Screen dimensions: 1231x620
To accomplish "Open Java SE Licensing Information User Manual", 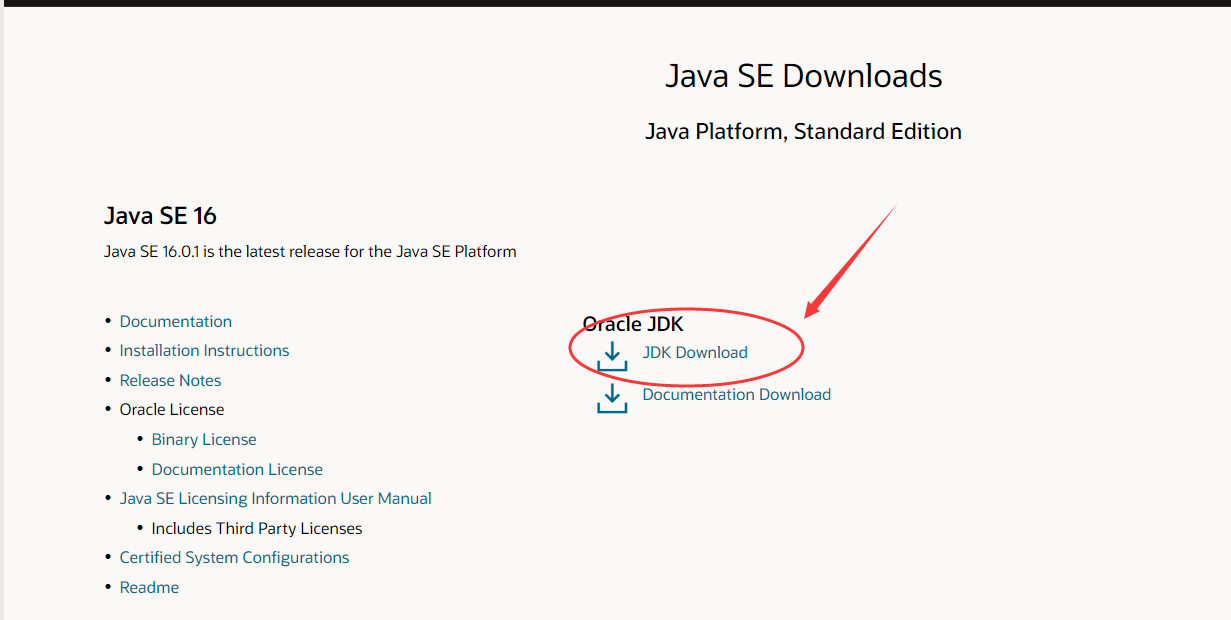I will click(x=276, y=498).
